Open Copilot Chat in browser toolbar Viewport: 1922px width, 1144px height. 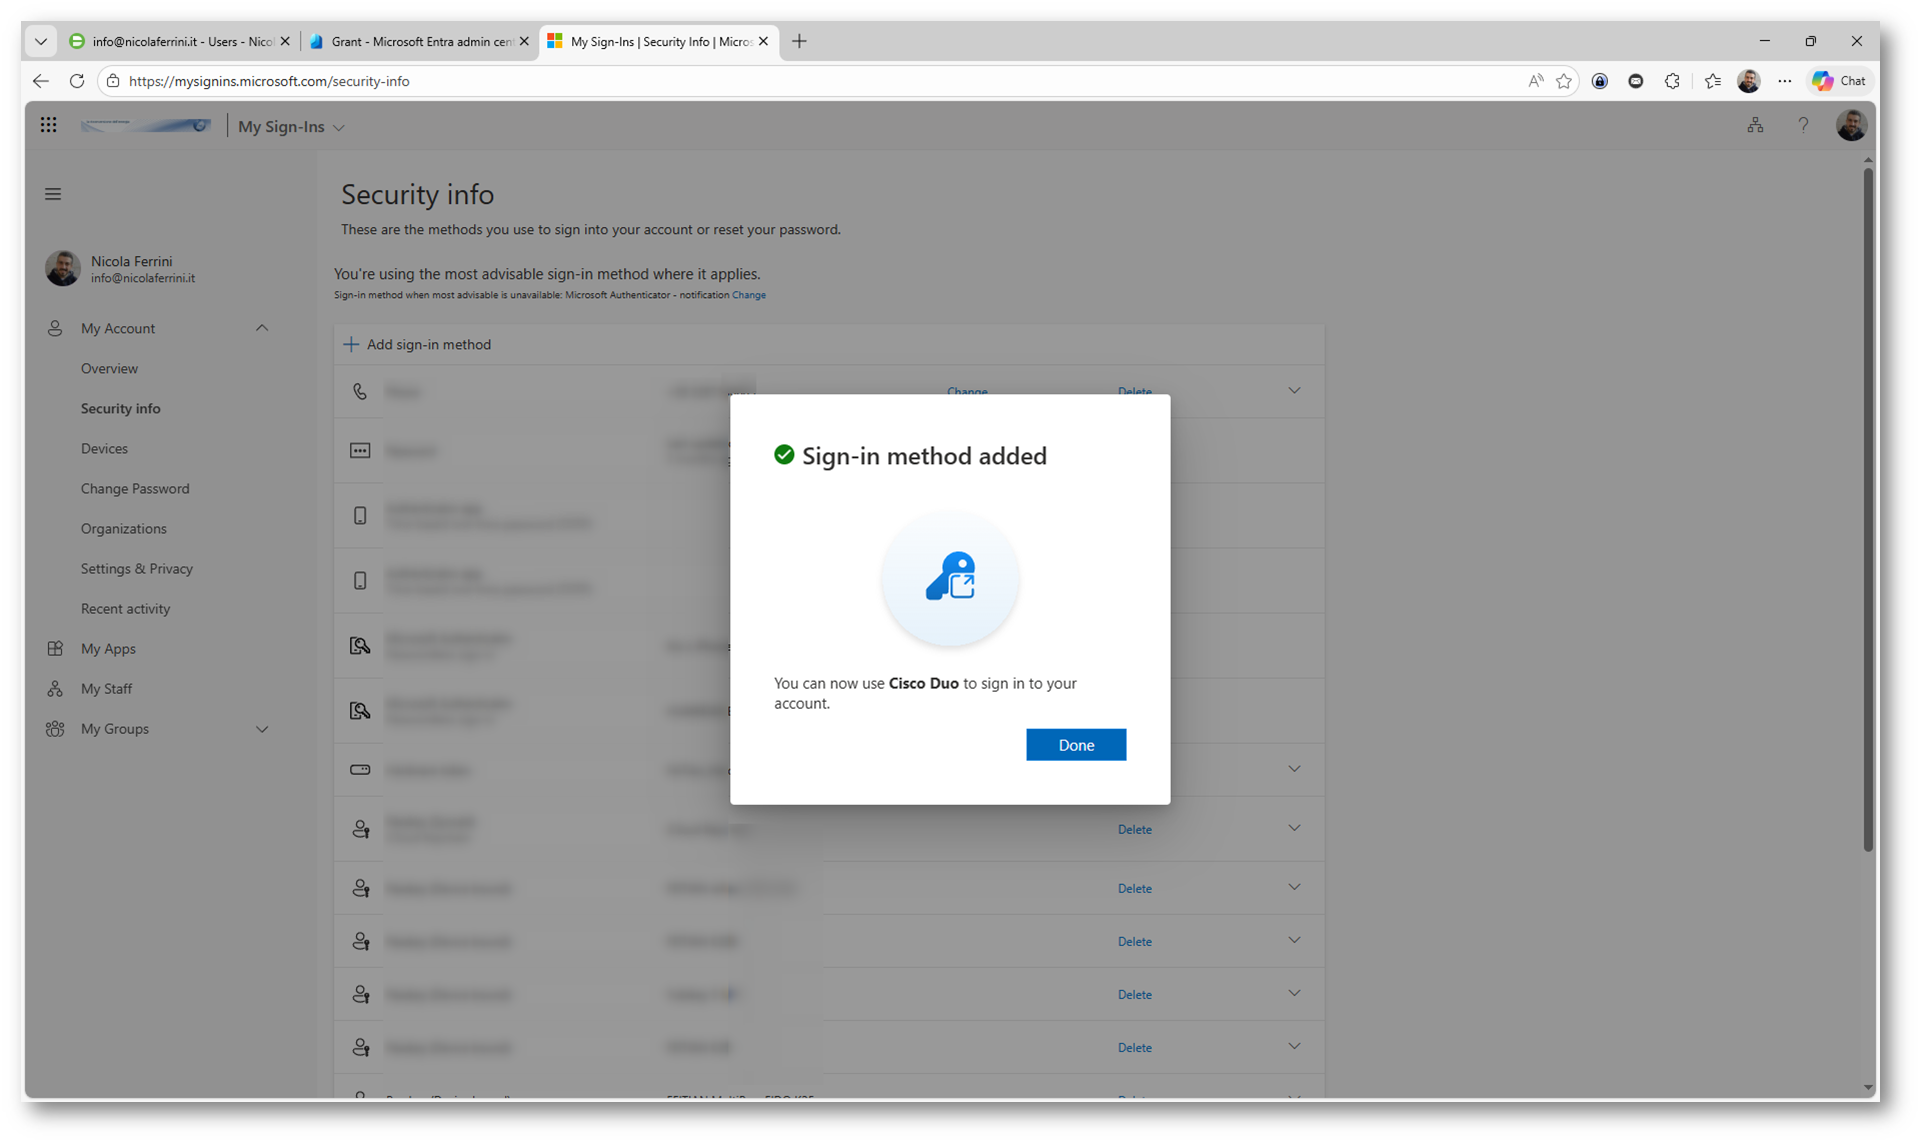1840,81
